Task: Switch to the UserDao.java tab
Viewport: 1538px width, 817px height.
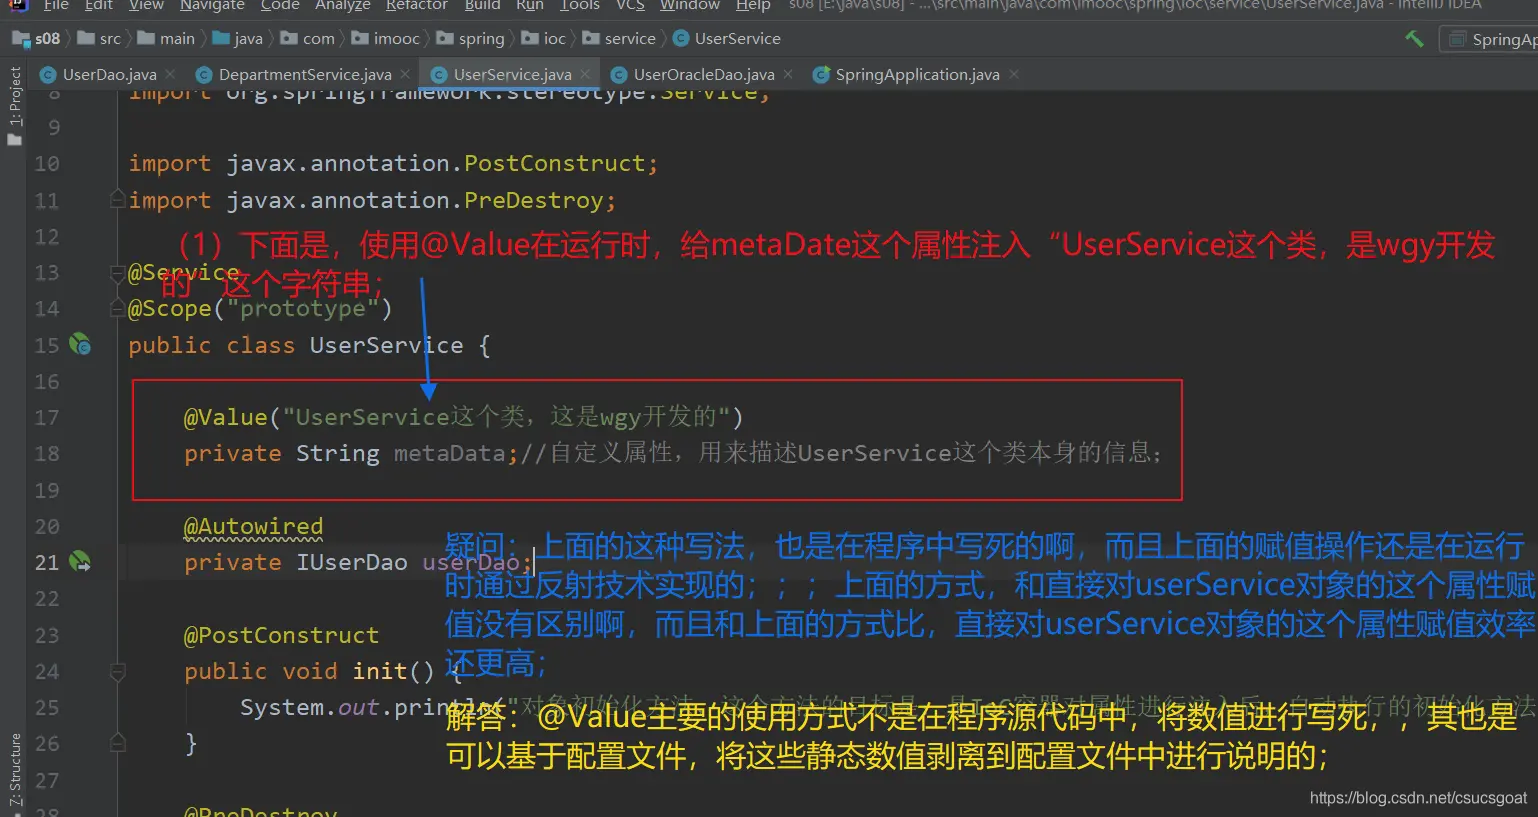Action: pyautogui.click(x=109, y=75)
